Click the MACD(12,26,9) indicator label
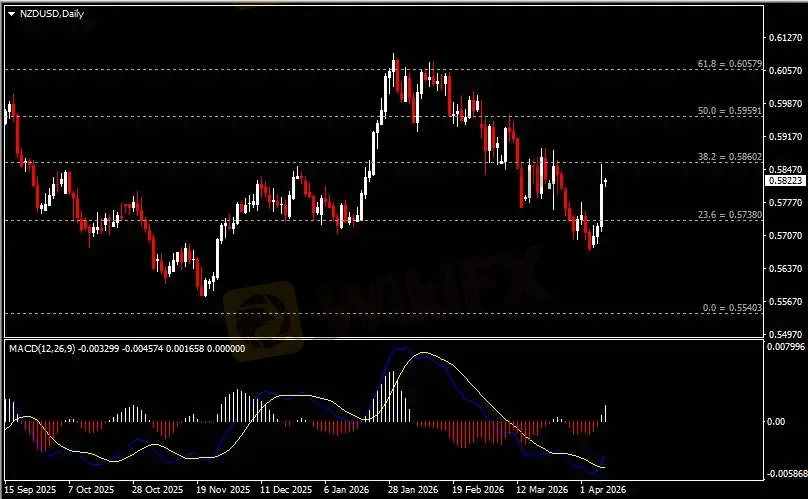This screenshot has height=499, width=808. (42, 348)
